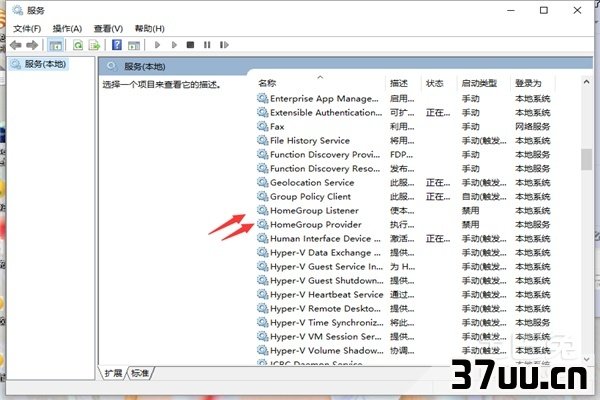Sort by the 描述 column header

[399, 83]
